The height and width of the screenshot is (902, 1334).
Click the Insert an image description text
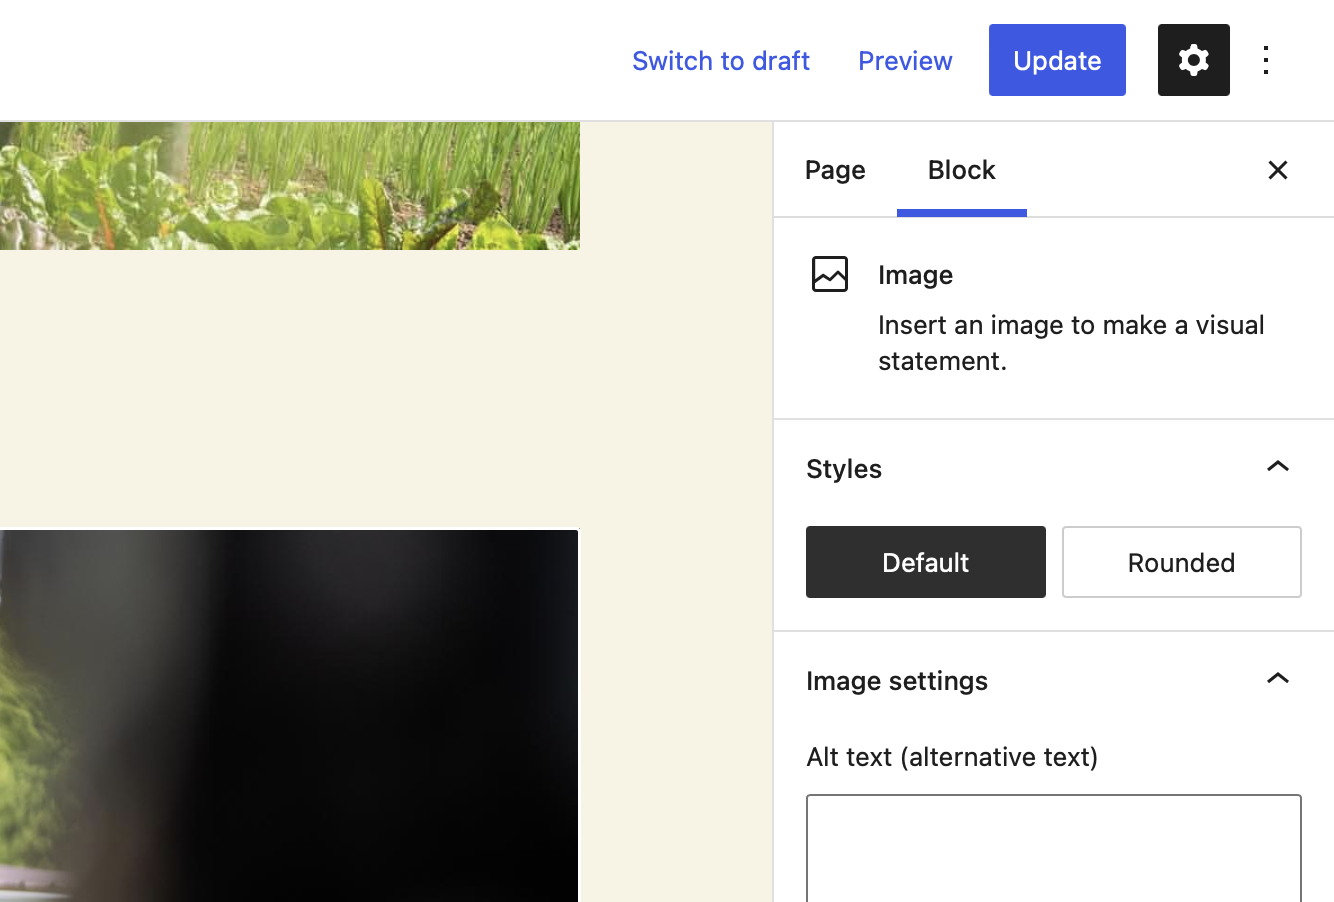[x=1071, y=342]
